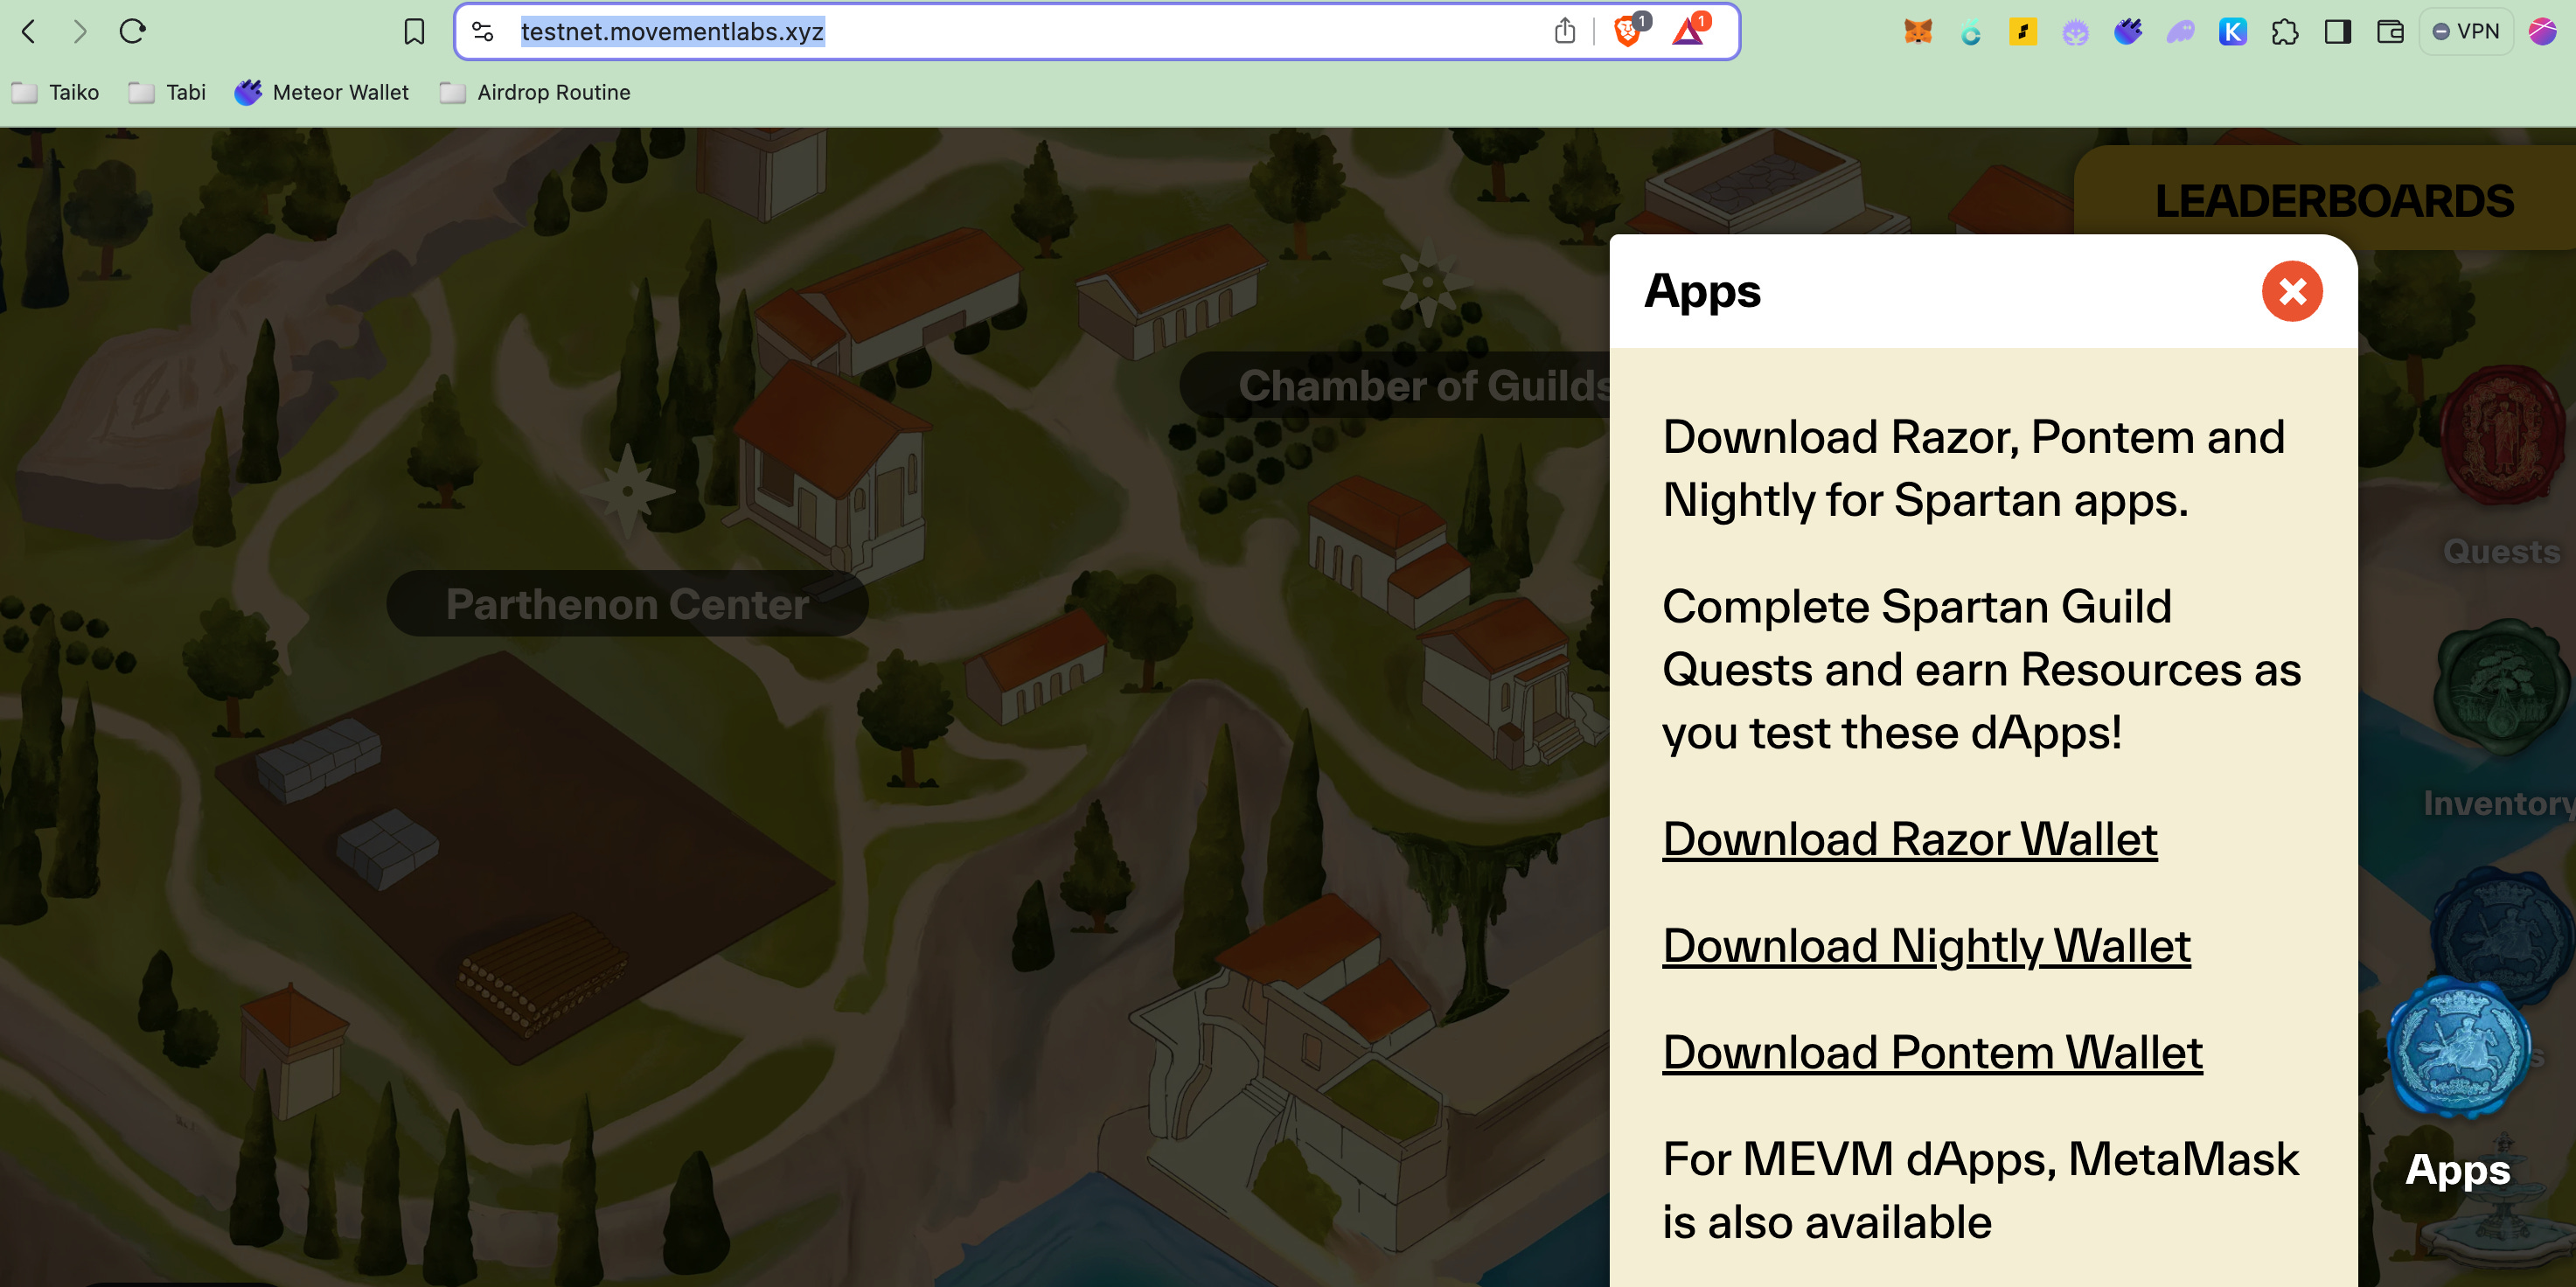Open the profile avatar menu

click(2542, 32)
